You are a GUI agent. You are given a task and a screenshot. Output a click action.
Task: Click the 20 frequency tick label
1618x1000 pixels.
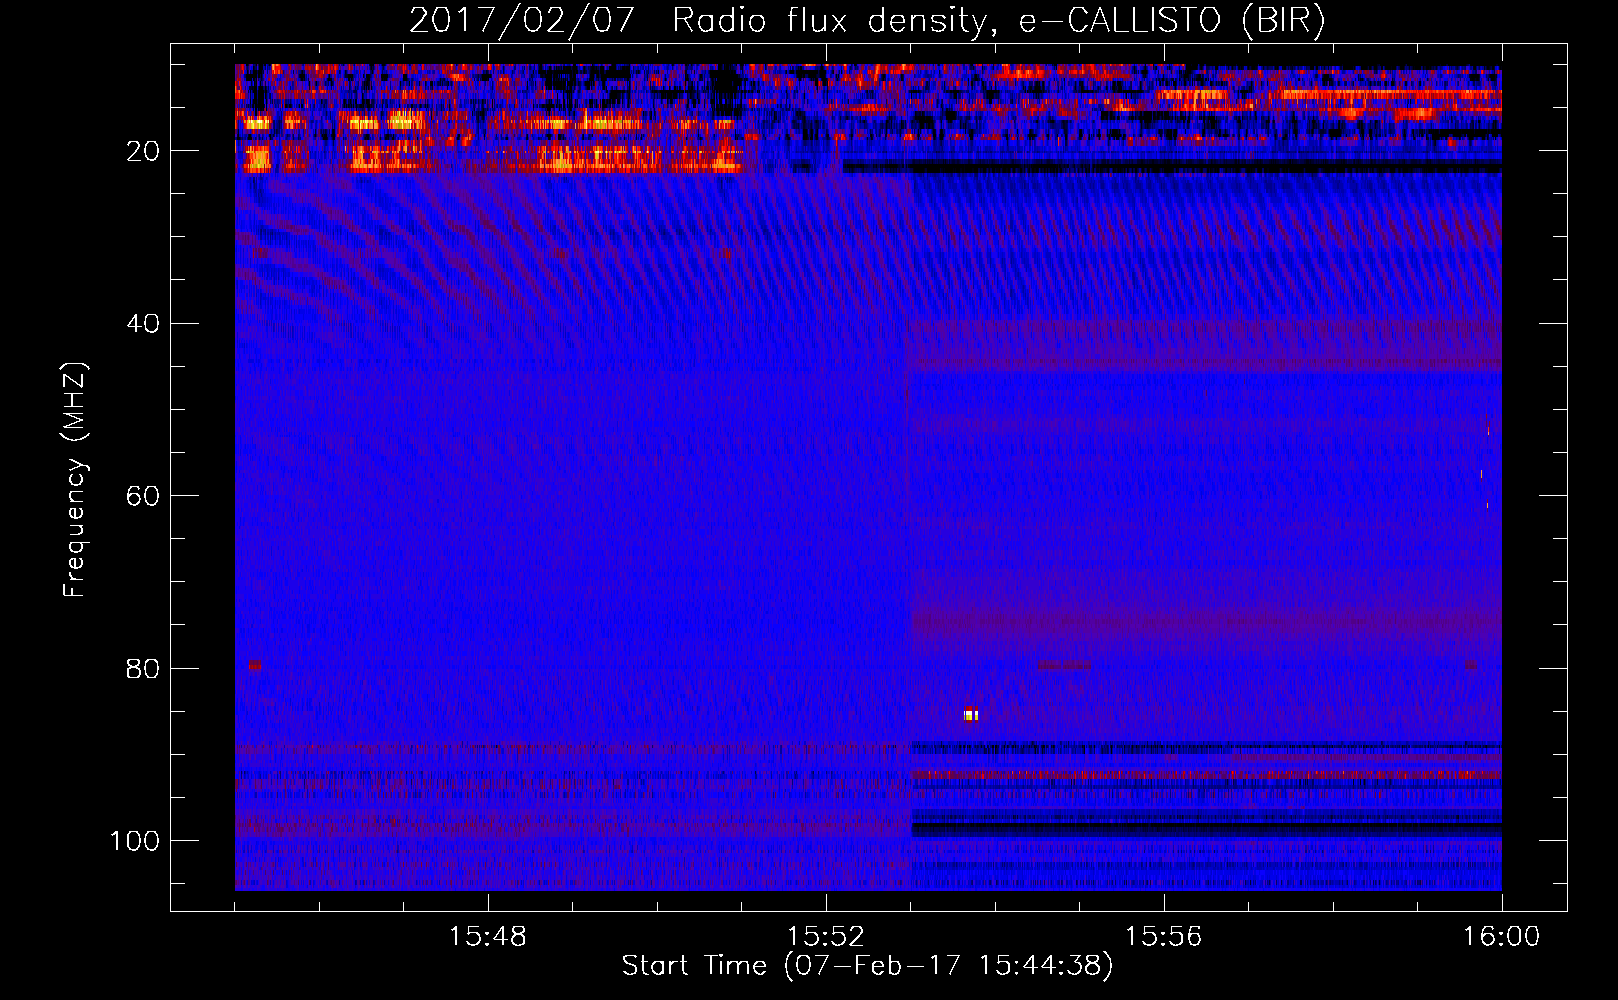click(142, 151)
